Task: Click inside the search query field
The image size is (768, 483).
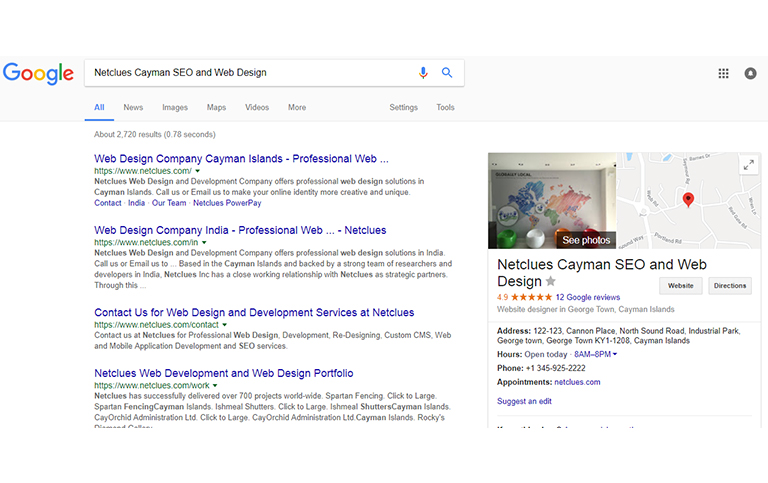Action: (250, 73)
